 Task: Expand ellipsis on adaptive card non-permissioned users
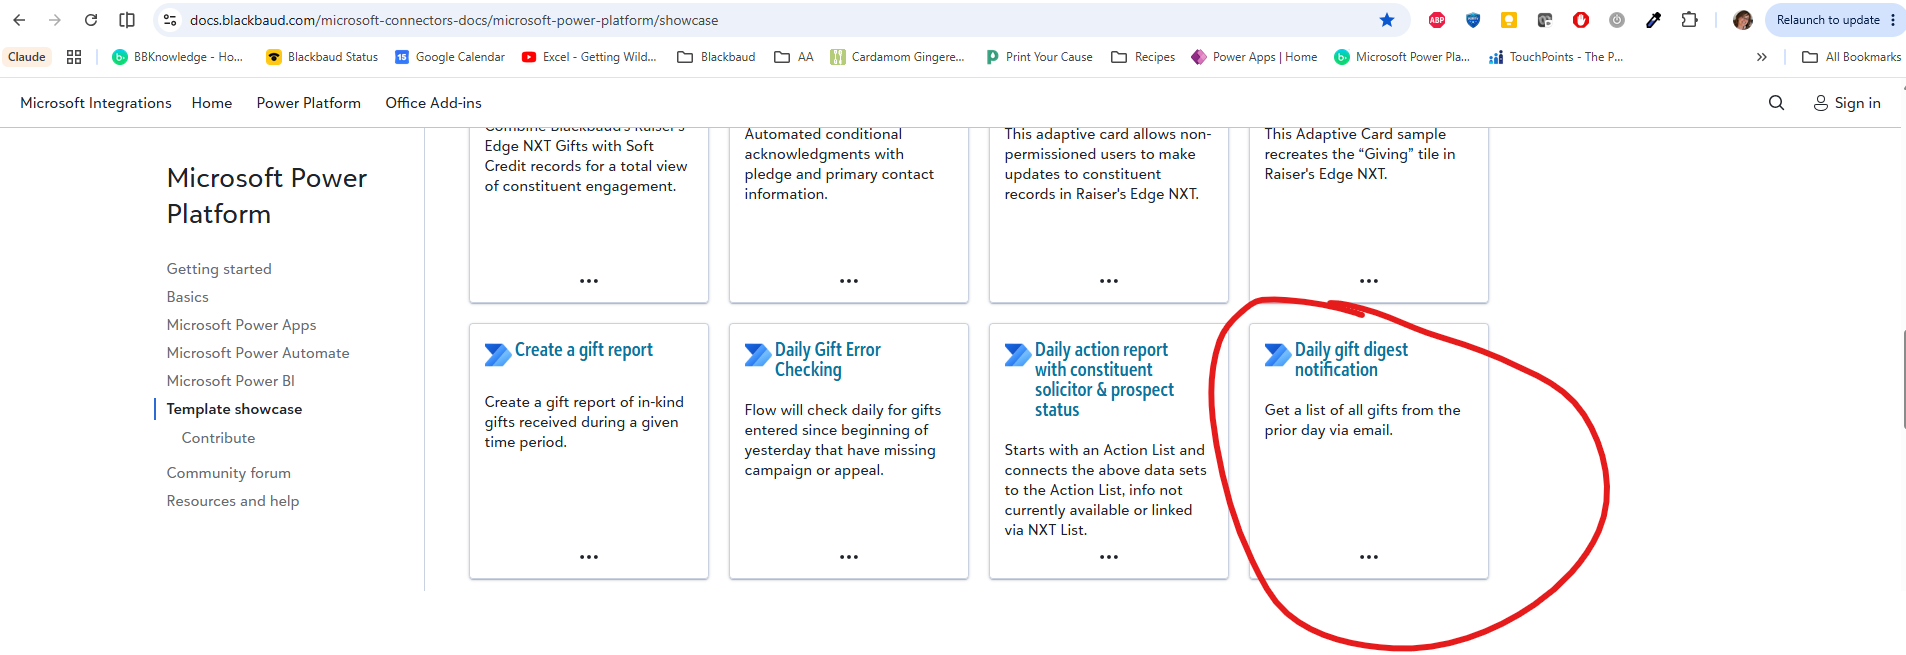(x=1109, y=281)
